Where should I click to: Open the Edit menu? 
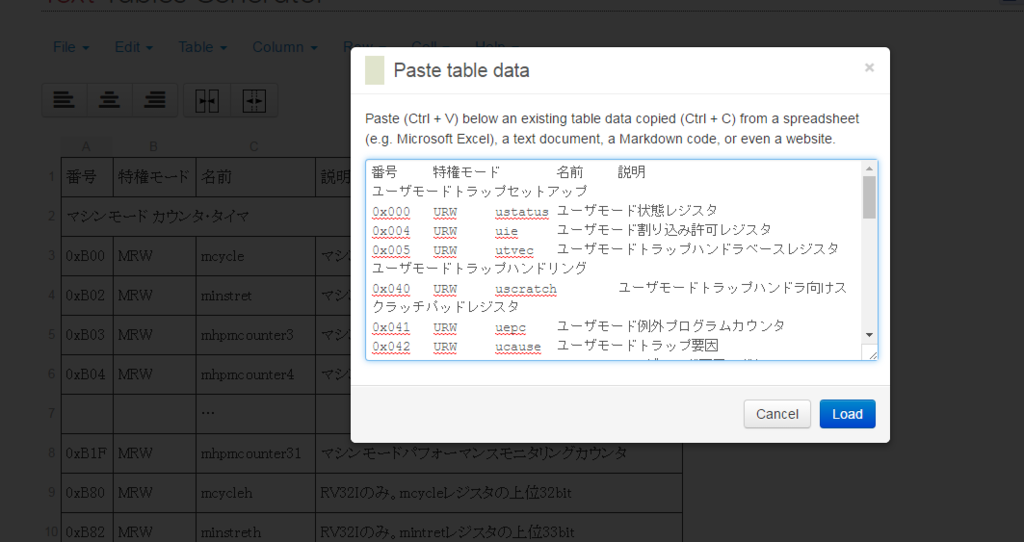(133, 47)
